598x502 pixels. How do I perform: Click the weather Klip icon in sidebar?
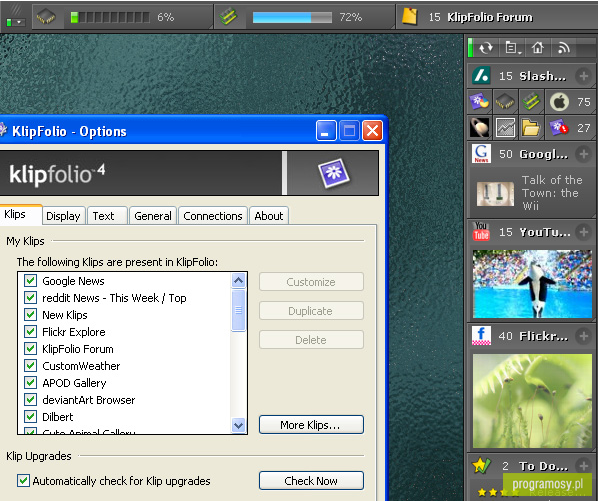[480, 102]
